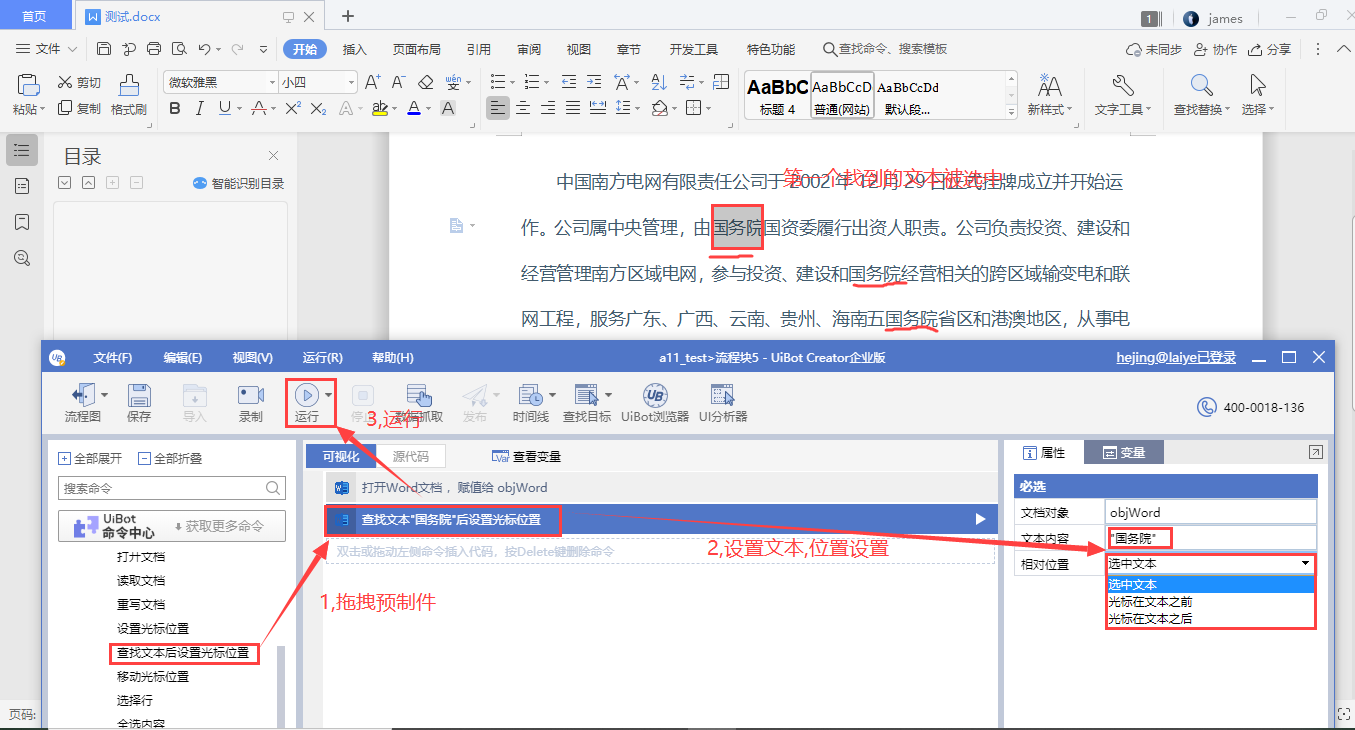Click UiBot 流程图 toolbar icon

click(x=83, y=403)
